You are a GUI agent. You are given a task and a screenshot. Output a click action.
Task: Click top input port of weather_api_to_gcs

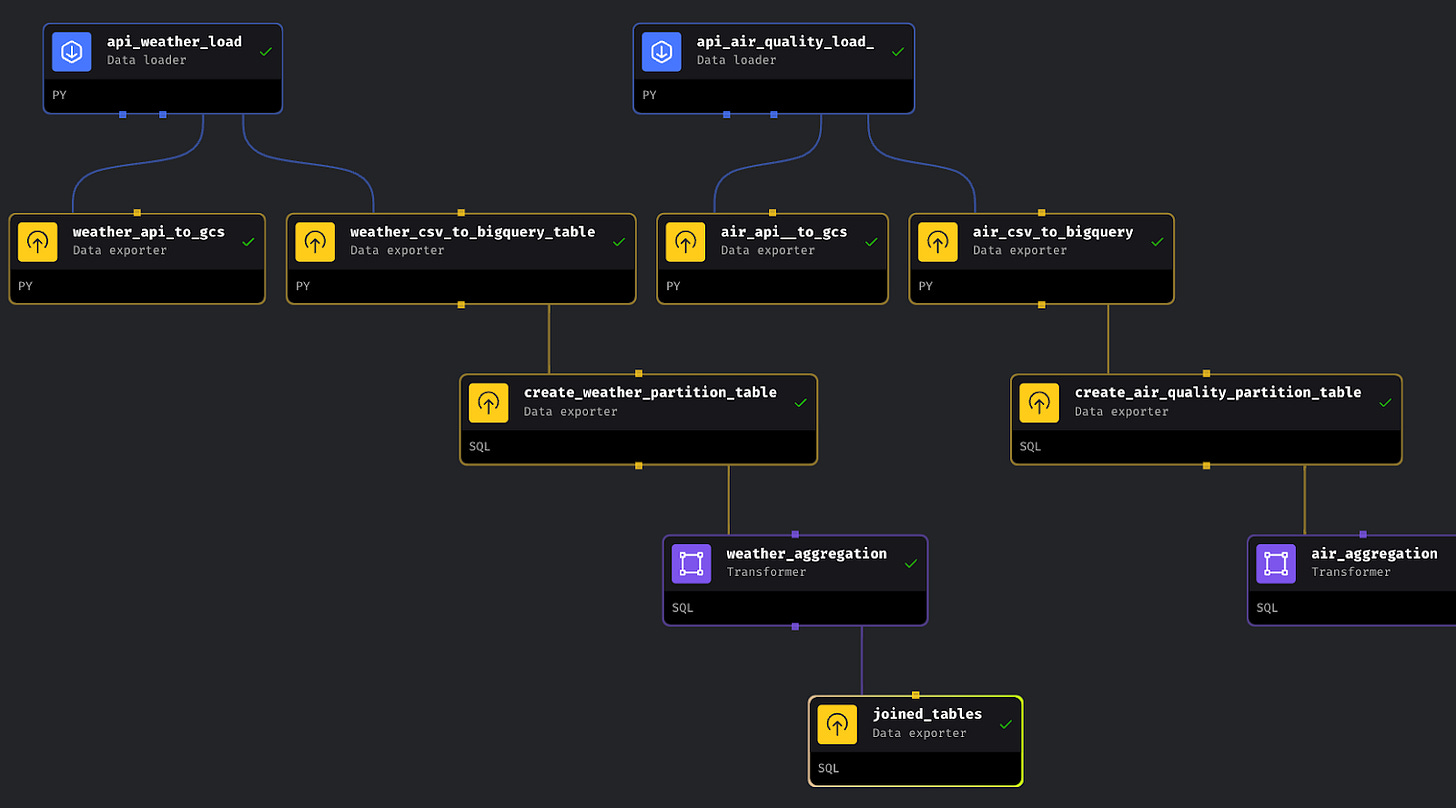pyautogui.click(x=137, y=213)
